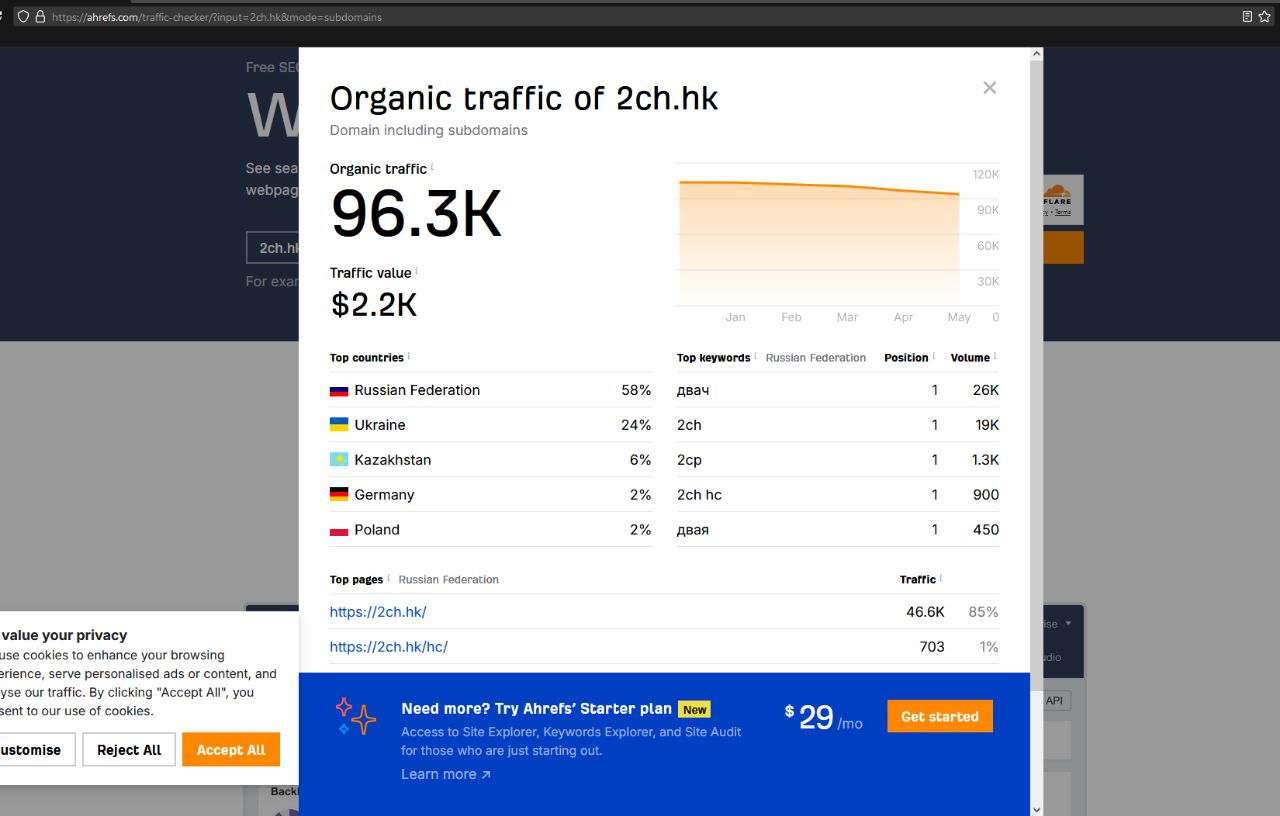Click the Organic traffic info icon

(x=432, y=168)
